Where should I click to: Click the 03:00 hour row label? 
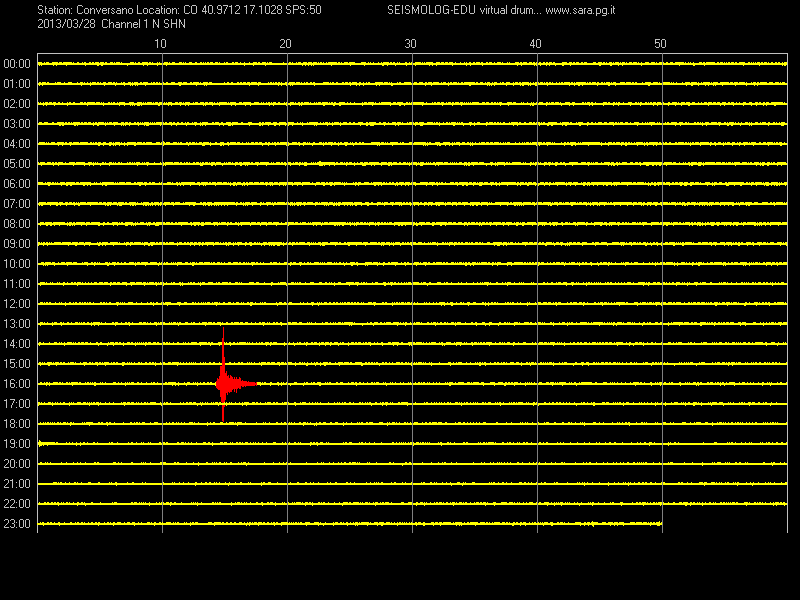pos(17,124)
